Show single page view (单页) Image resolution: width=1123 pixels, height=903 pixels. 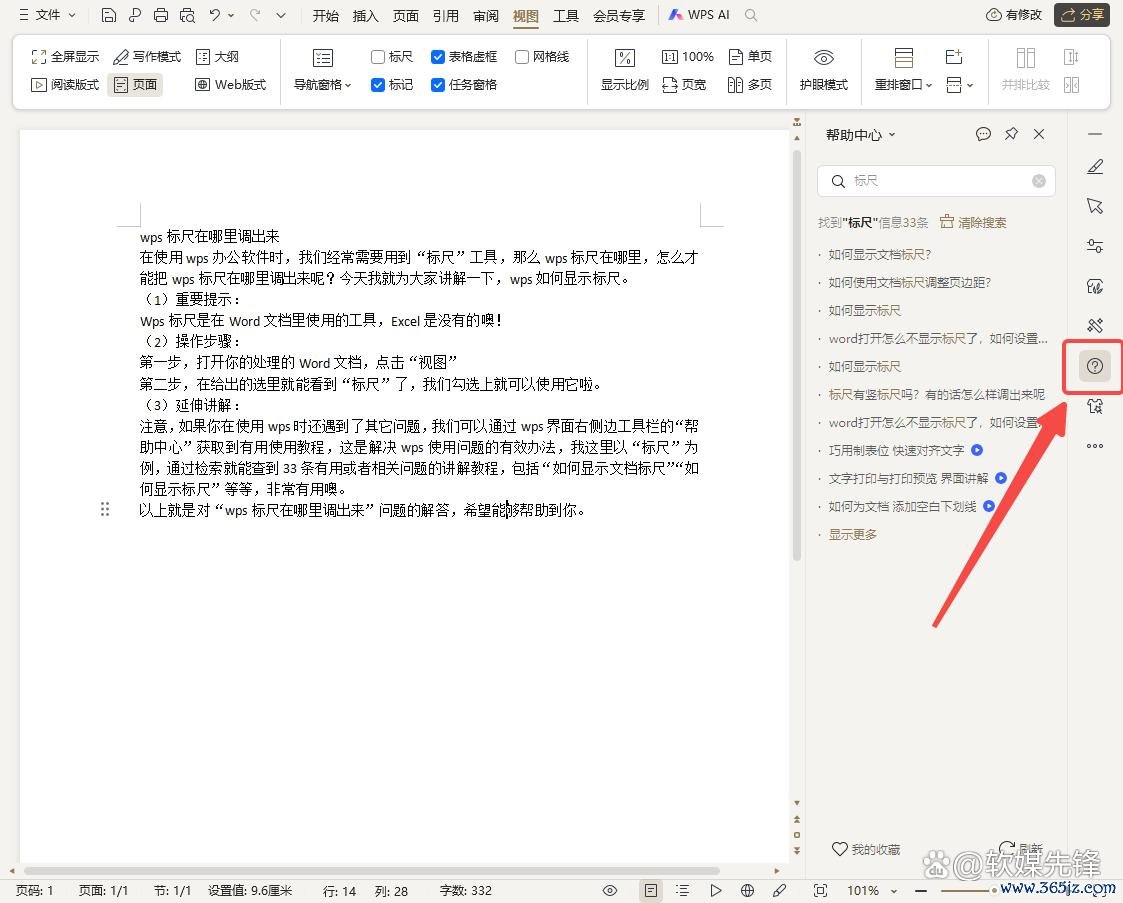point(750,57)
